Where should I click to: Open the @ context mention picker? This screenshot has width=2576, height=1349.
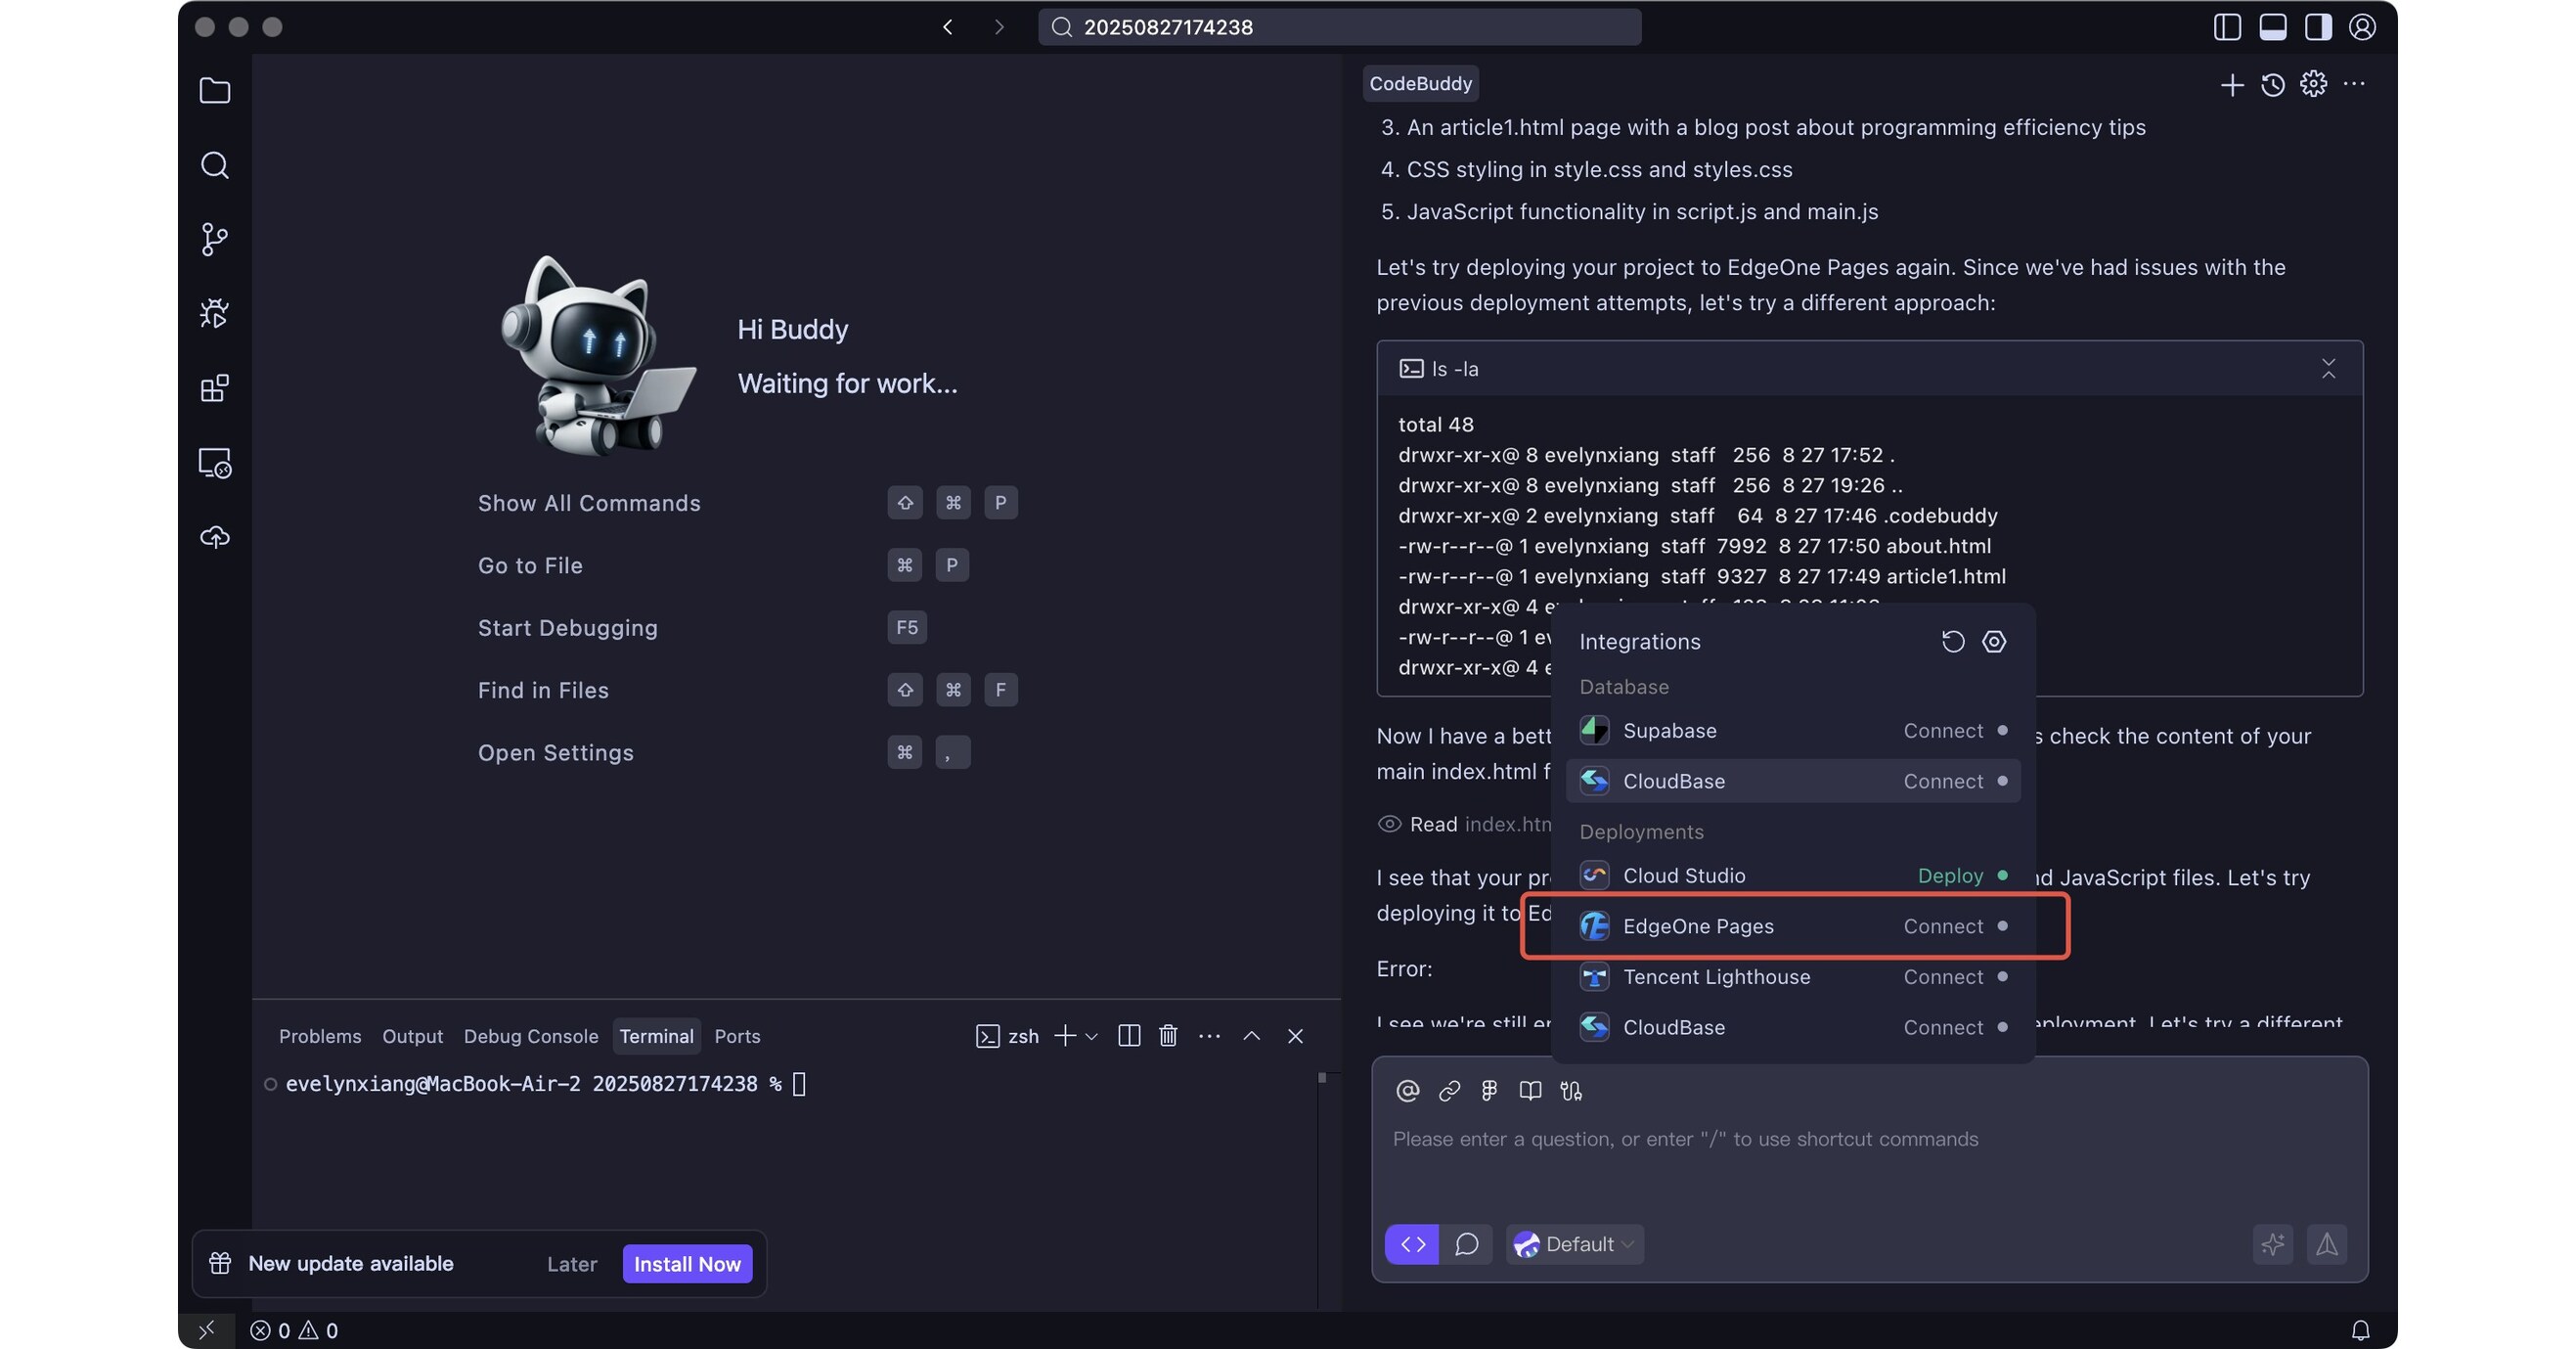click(x=1407, y=1091)
